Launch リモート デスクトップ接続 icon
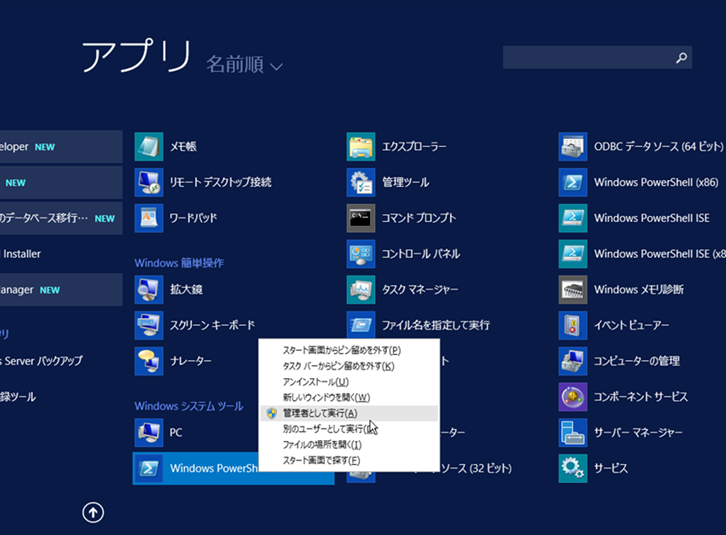726x535 pixels. (x=149, y=182)
